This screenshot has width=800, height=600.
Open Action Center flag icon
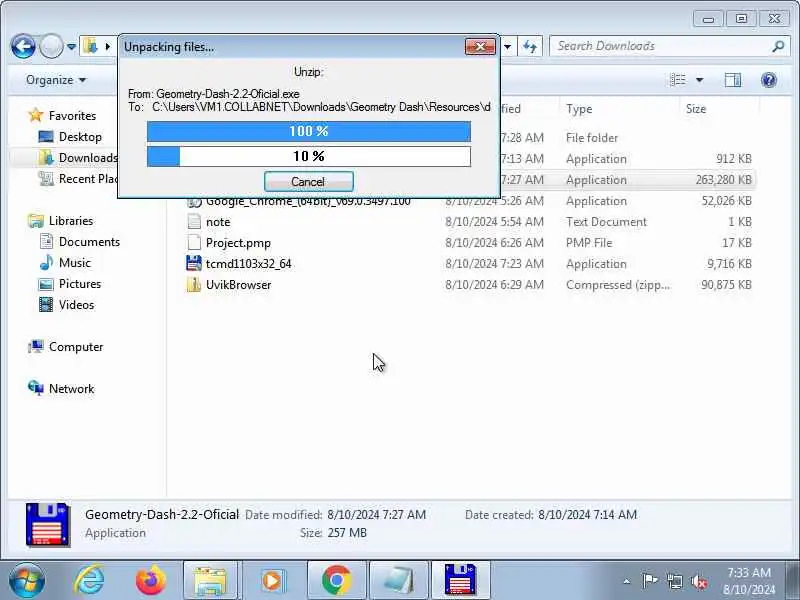pos(649,581)
